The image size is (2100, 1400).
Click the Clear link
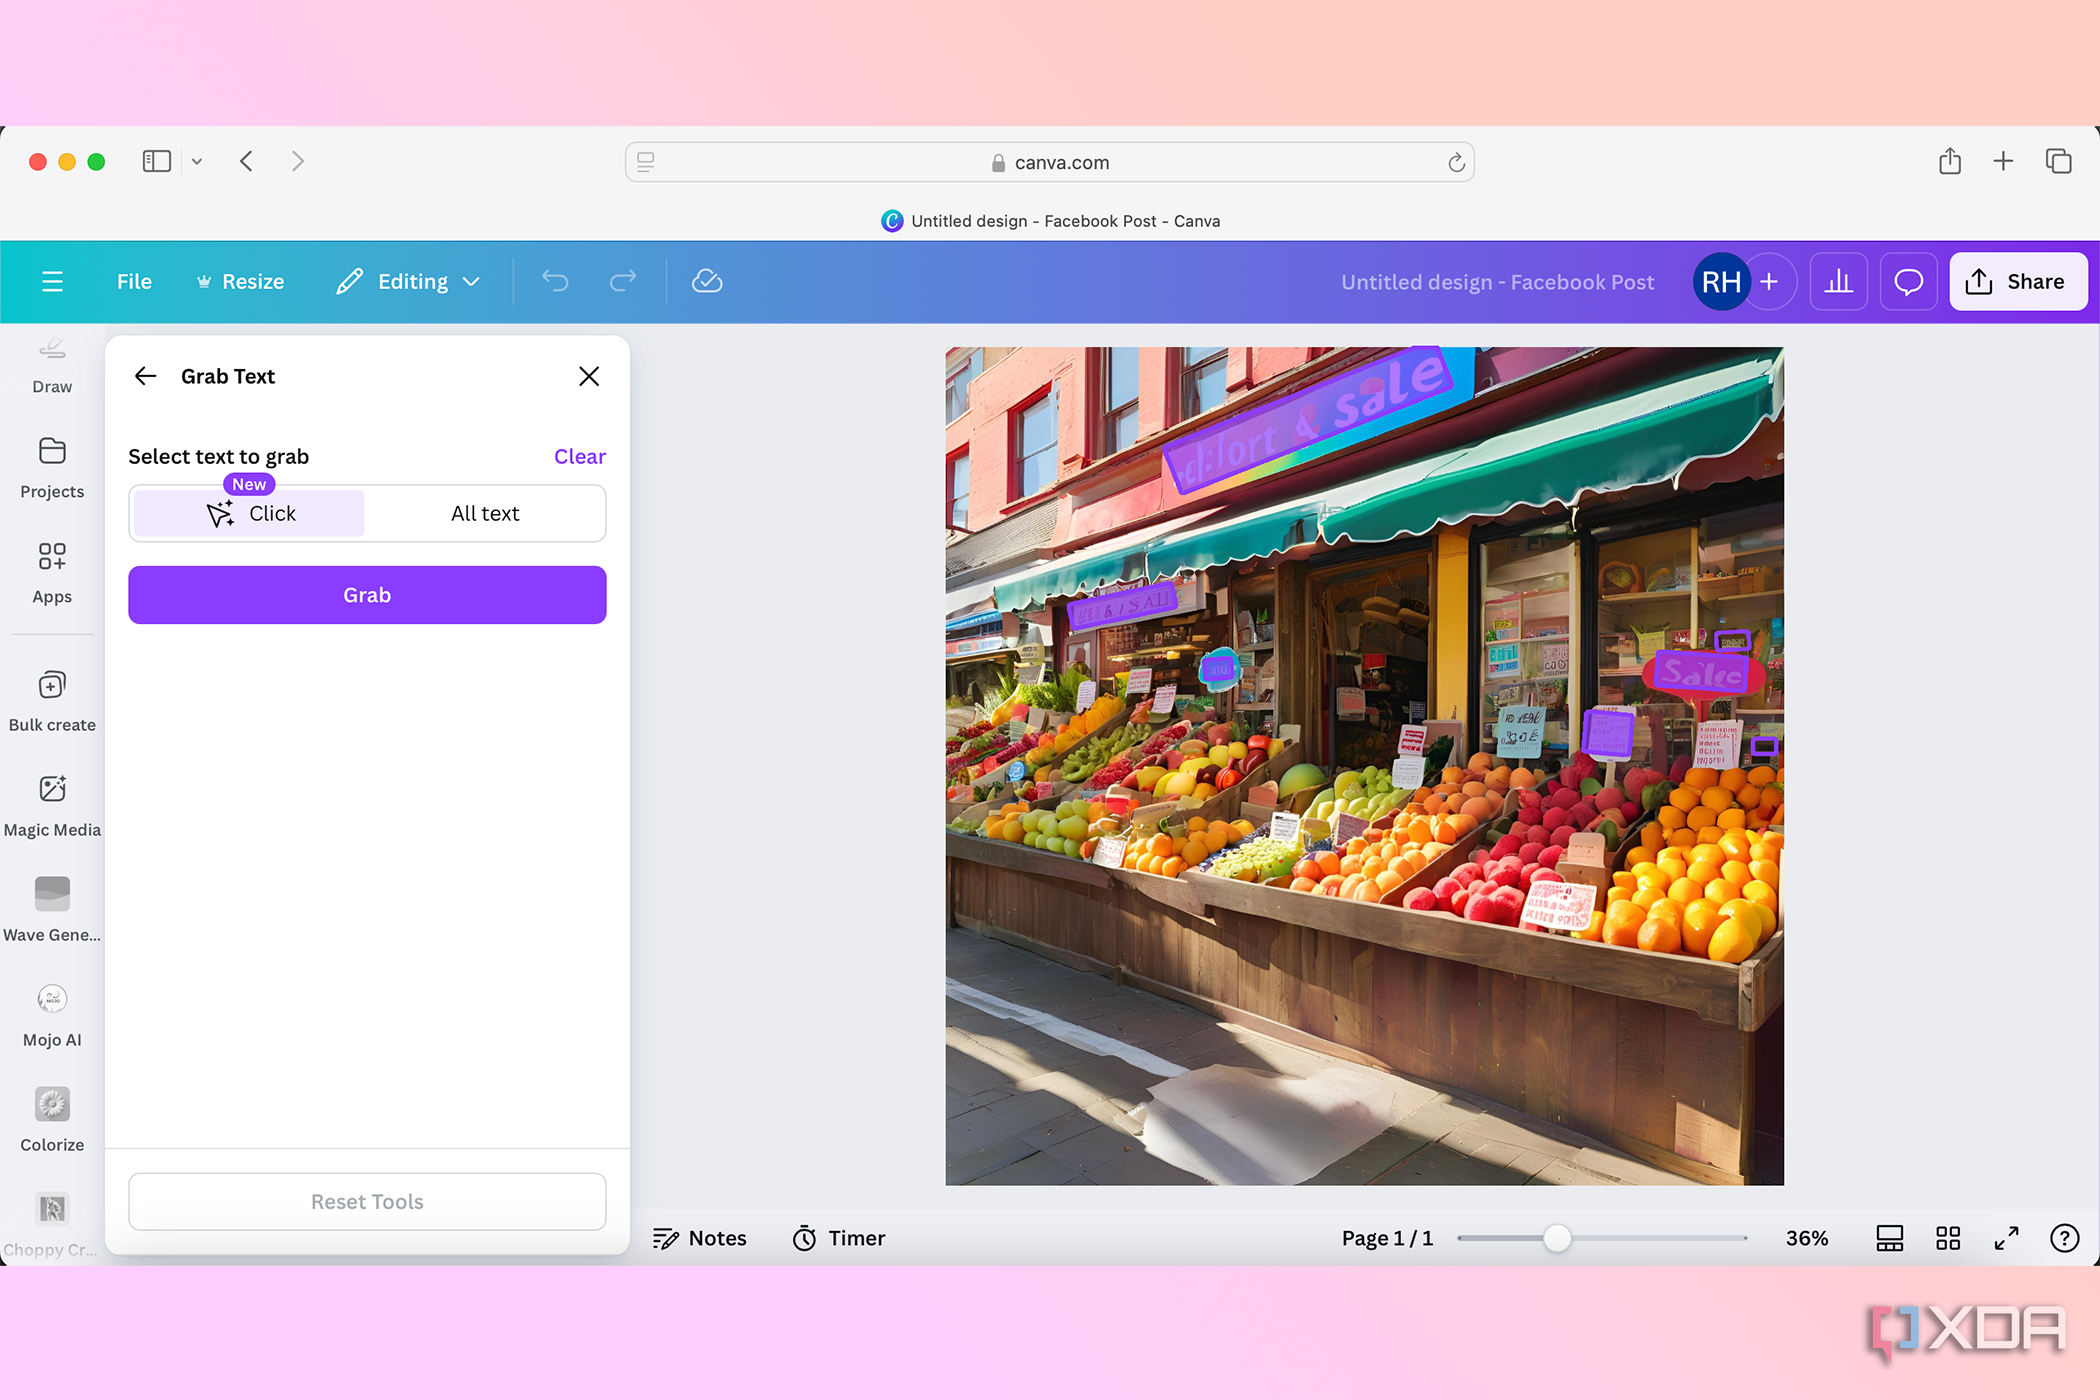click(580, 457)
